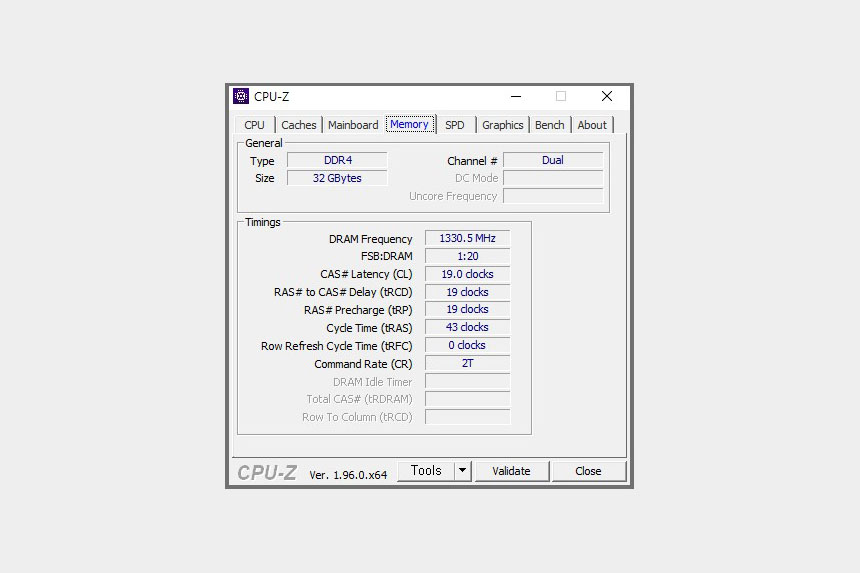Click the Close button at bottom
The image size is (860, 573).
[588, 471]
